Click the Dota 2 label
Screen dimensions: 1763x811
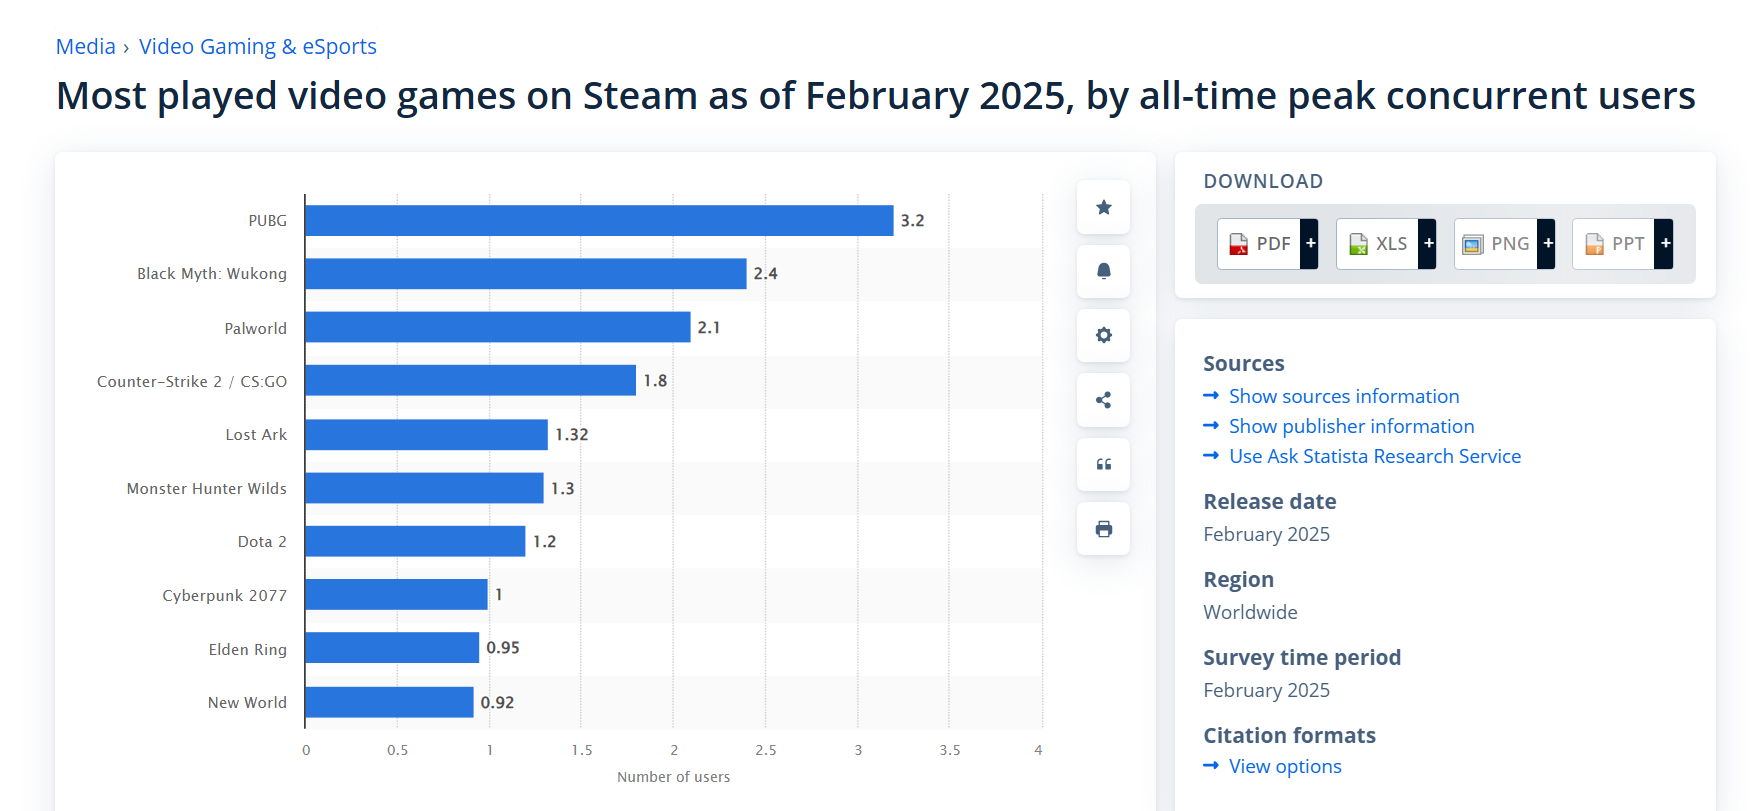[x=262, y=542]
